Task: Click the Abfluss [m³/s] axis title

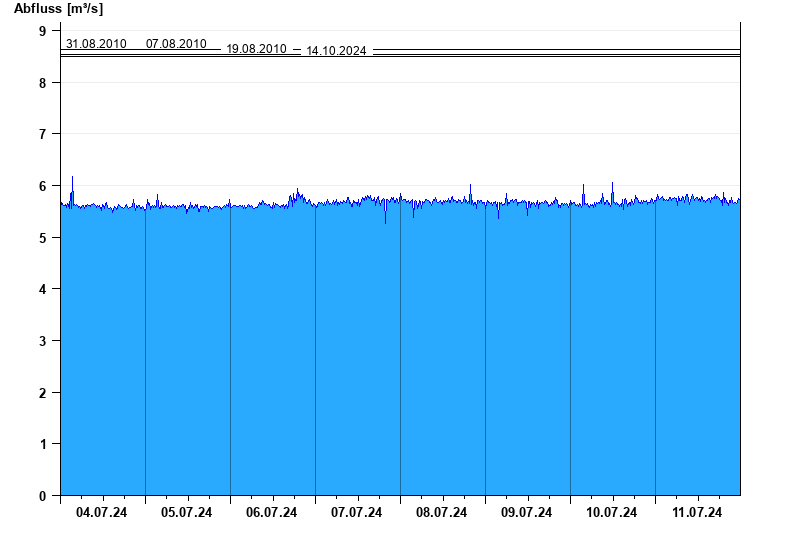Action: 58,9
